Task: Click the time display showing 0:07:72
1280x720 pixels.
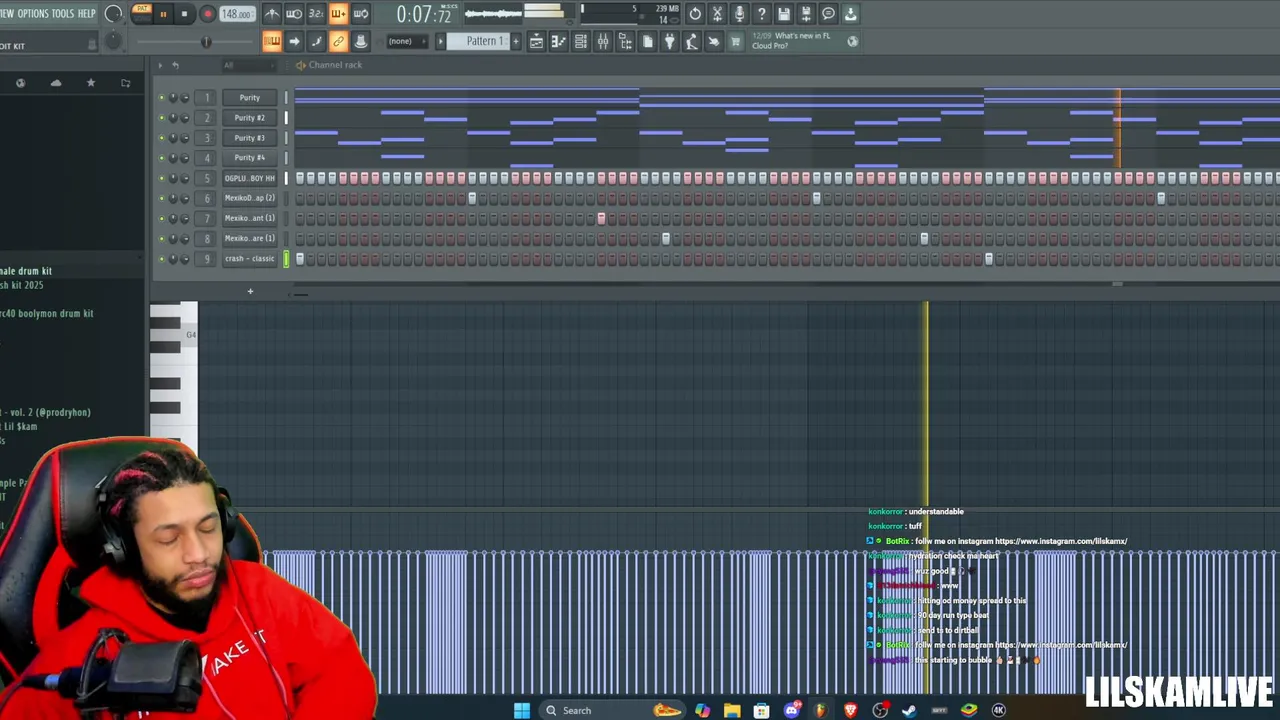Action: (424, 14)
